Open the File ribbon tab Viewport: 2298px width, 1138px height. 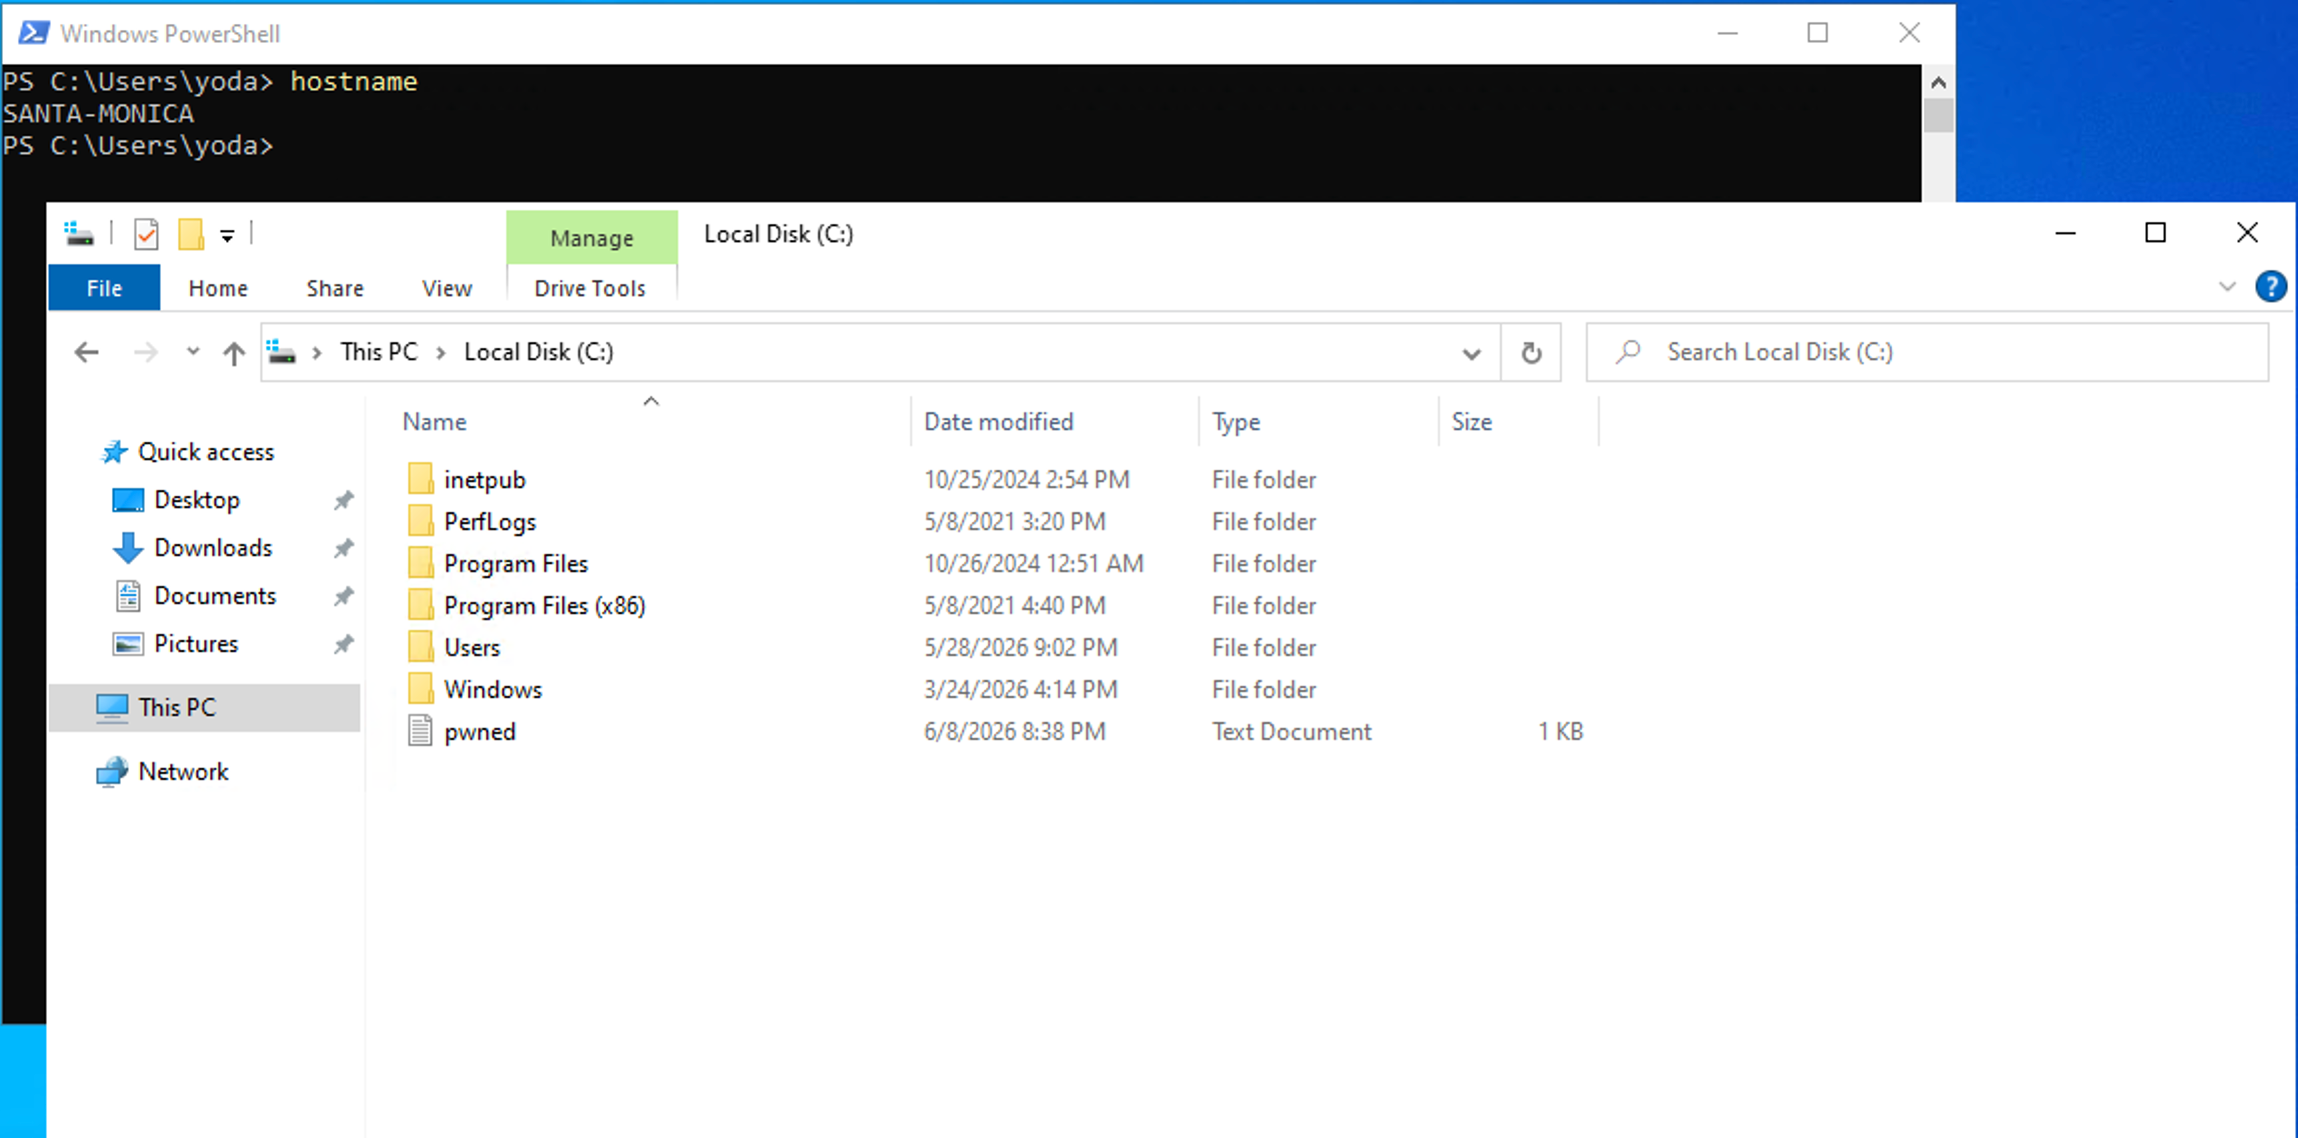pos(104,288)
